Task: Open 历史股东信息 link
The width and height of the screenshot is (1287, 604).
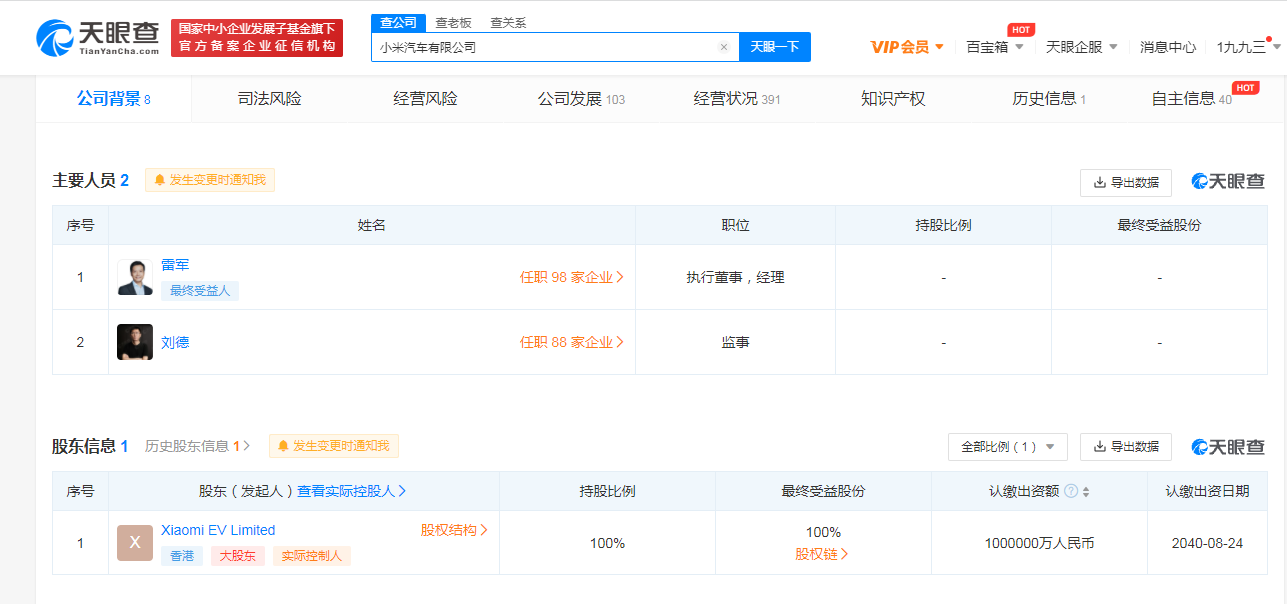Action: pos(197,446)
